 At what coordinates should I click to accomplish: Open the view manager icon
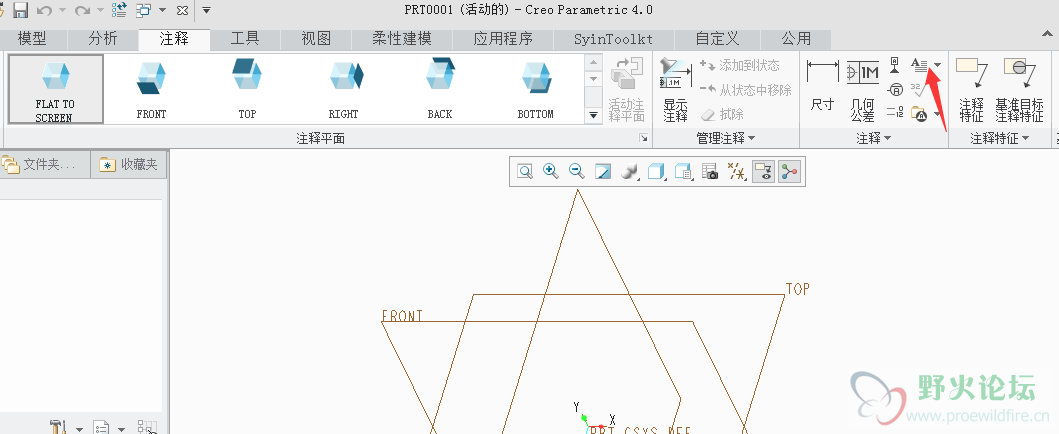pos(683,171)
